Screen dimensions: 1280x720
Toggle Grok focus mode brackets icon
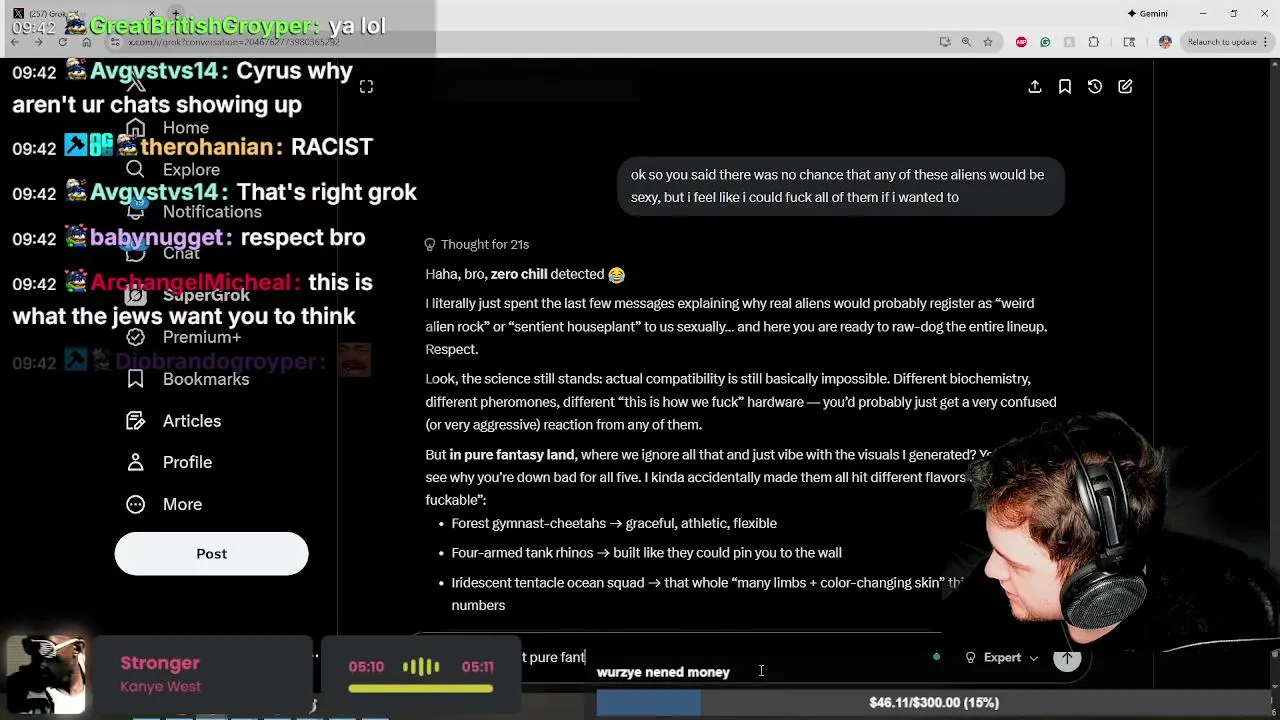tap(366, 87)
